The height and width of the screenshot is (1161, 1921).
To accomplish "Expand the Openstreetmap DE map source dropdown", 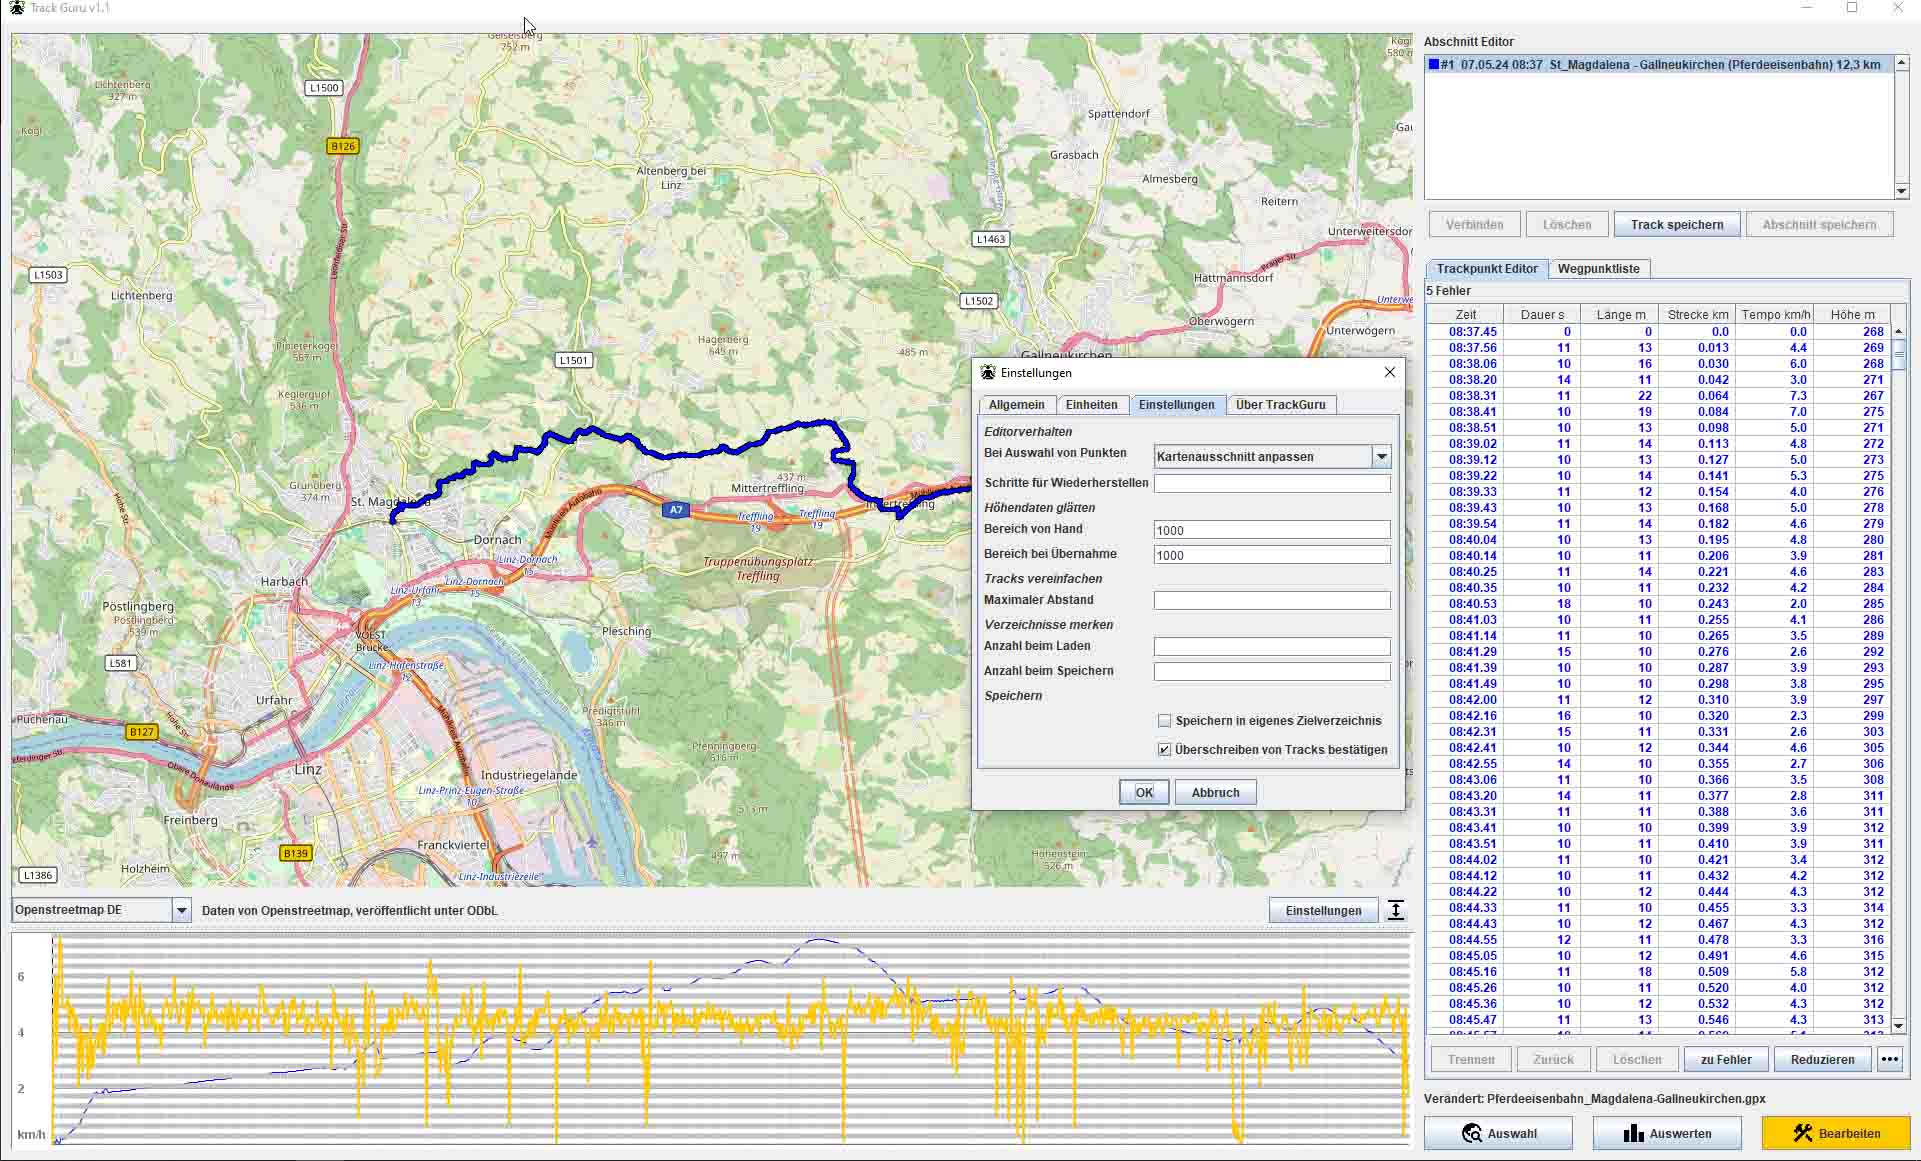I will (x=181, y=910).
